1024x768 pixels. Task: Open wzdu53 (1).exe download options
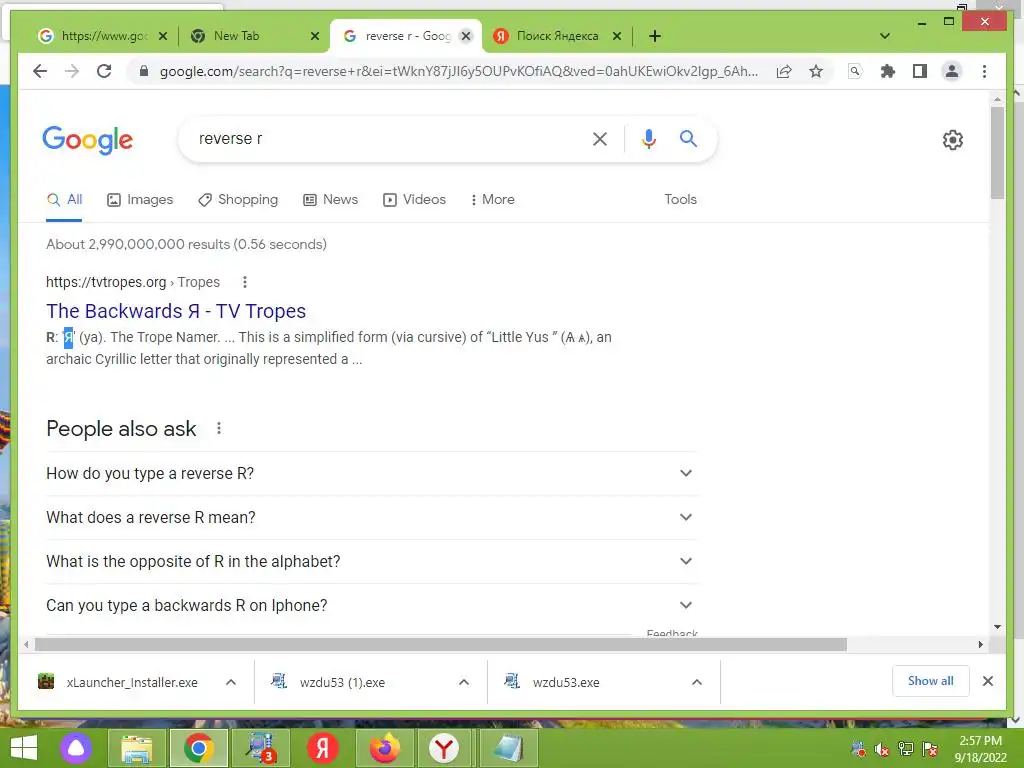(x=464, y=682)
